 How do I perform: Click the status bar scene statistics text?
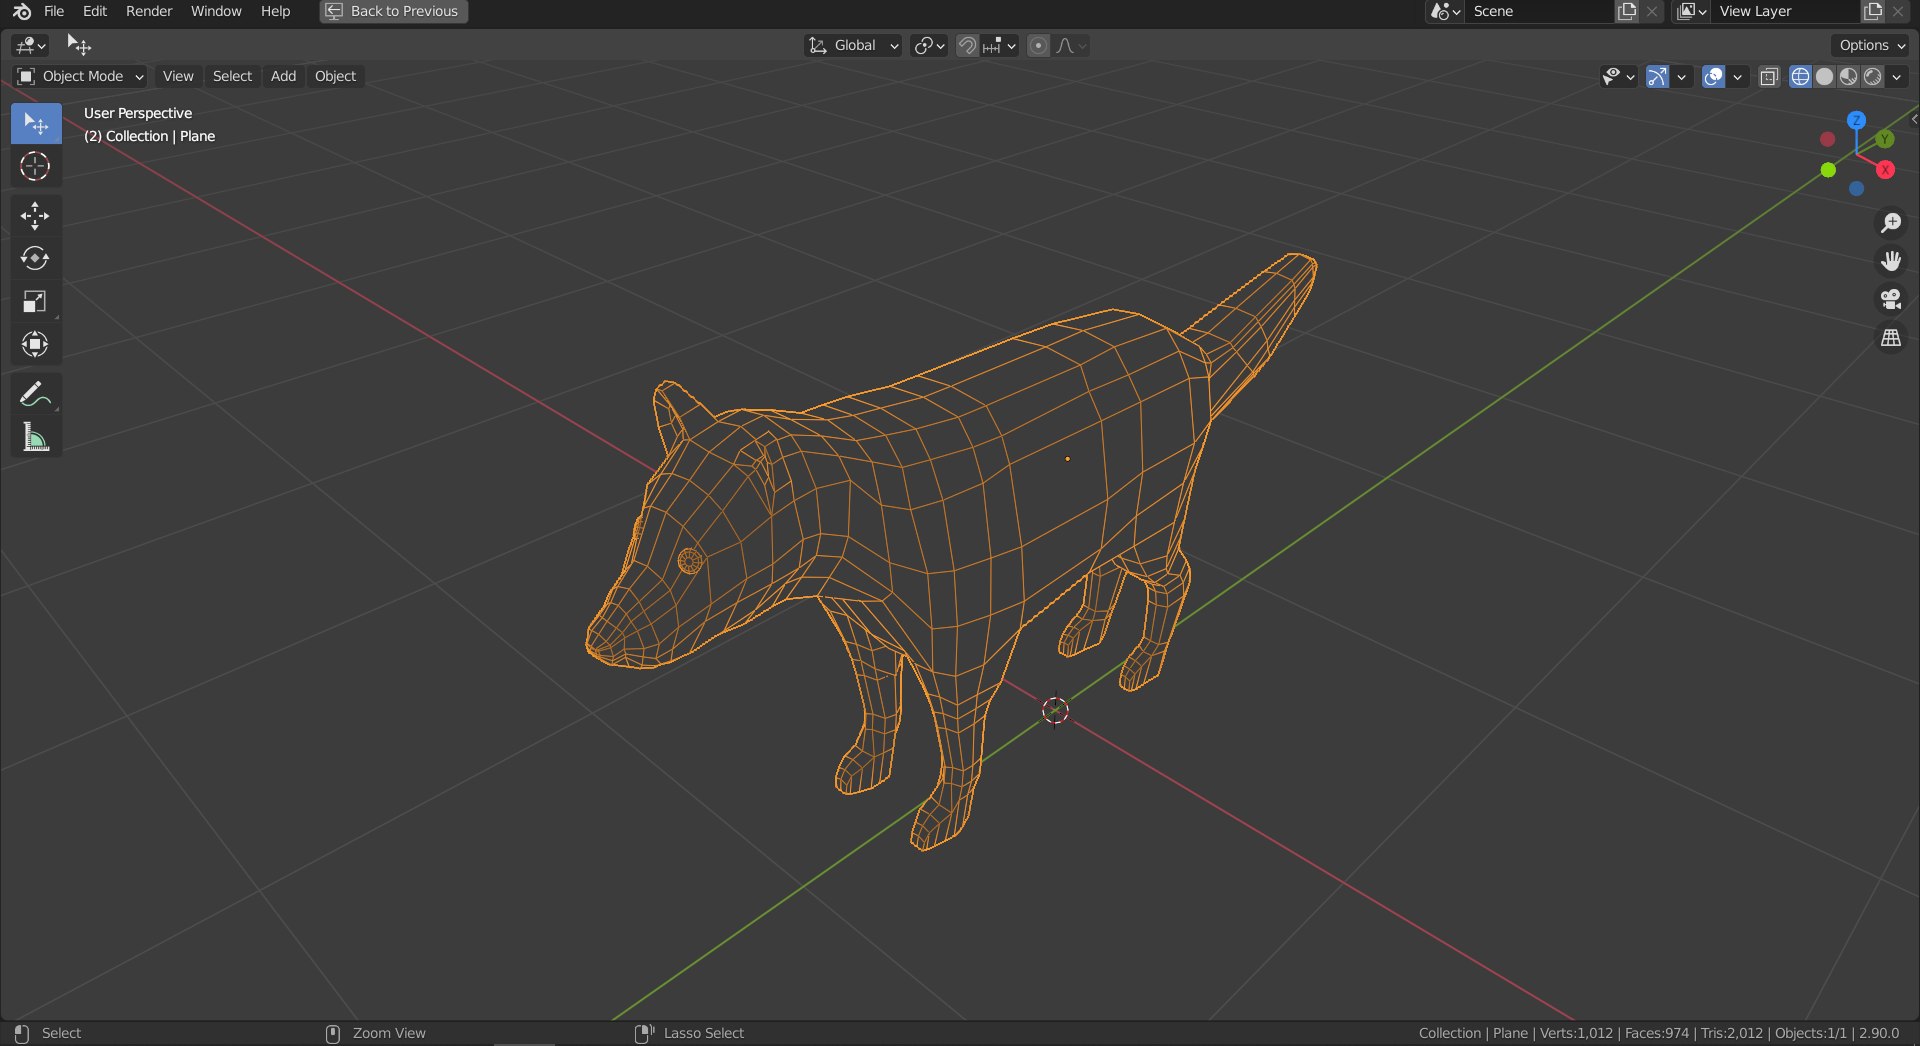pyautogui.click(x=1658, y=1033)
